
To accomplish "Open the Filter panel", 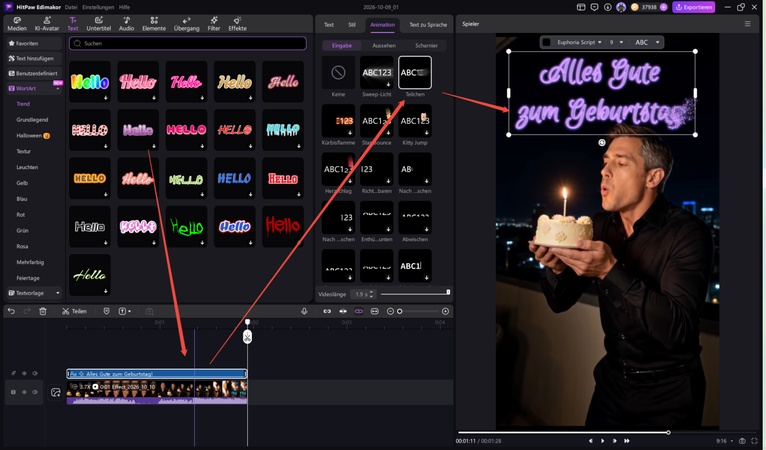I will 214,24.
